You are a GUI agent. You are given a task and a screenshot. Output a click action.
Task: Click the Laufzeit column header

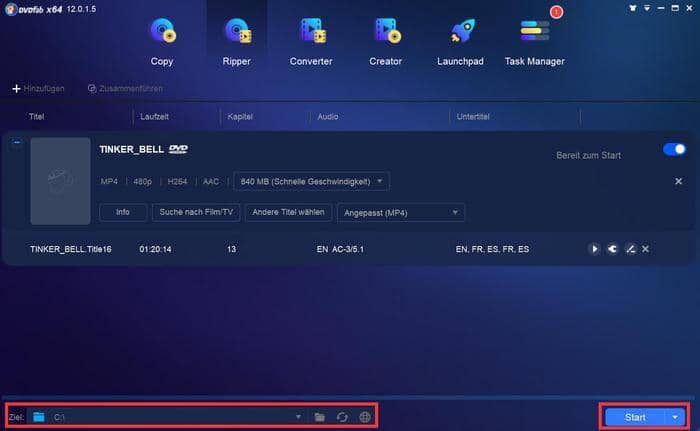tap(154, 117)
